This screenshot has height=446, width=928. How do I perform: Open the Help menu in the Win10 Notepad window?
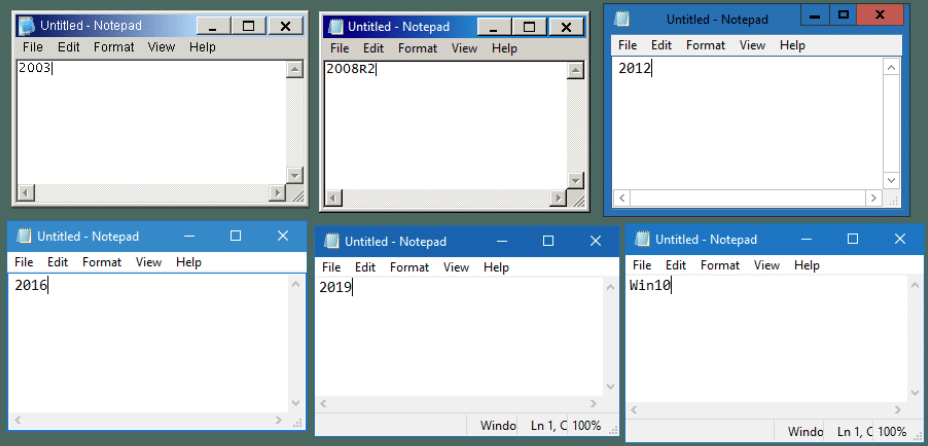tap(807, 266)
